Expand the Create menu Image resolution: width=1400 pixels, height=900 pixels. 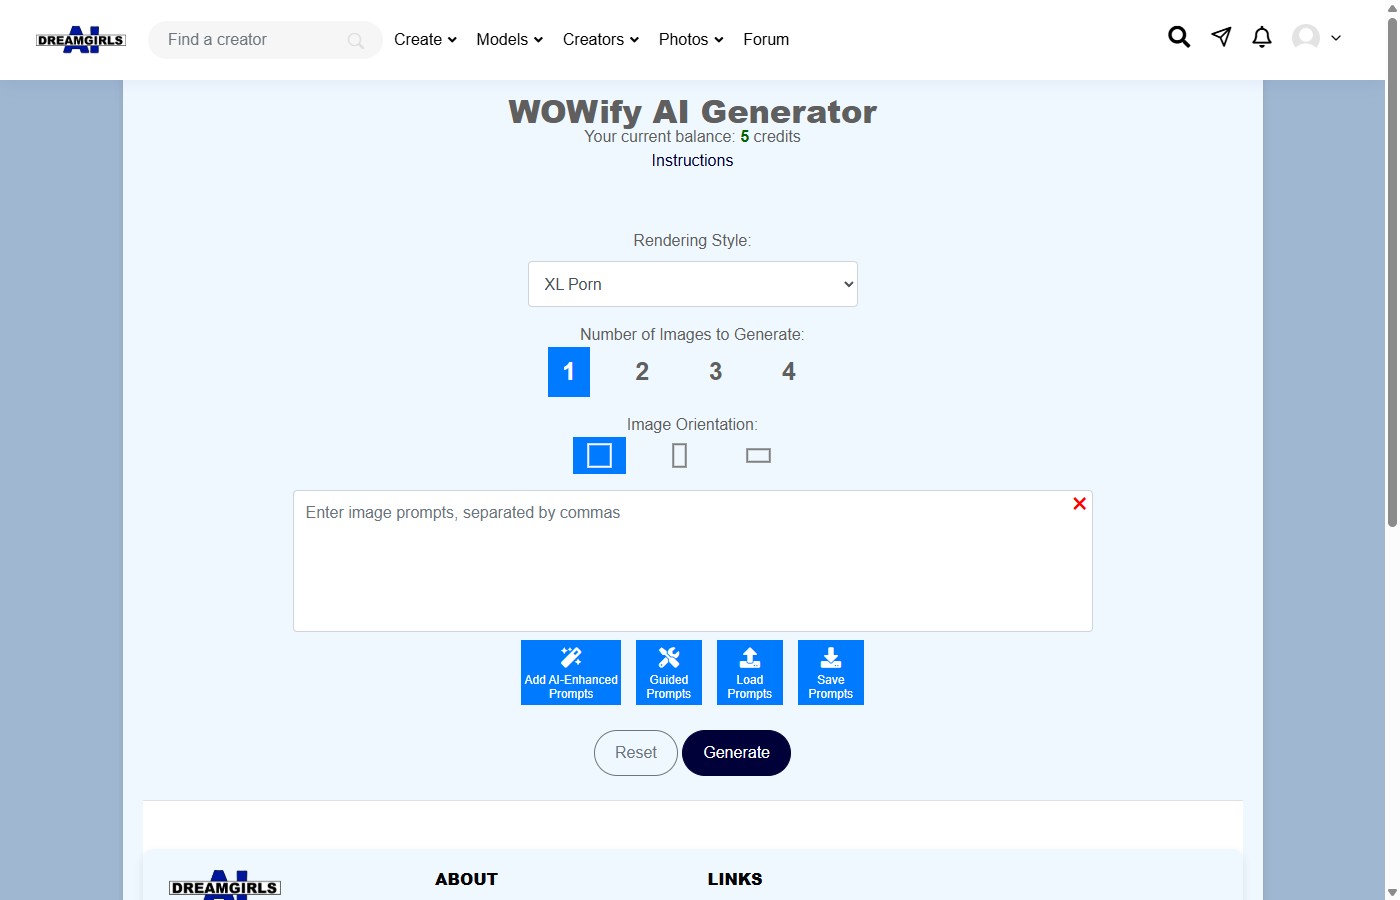(424, 39)
